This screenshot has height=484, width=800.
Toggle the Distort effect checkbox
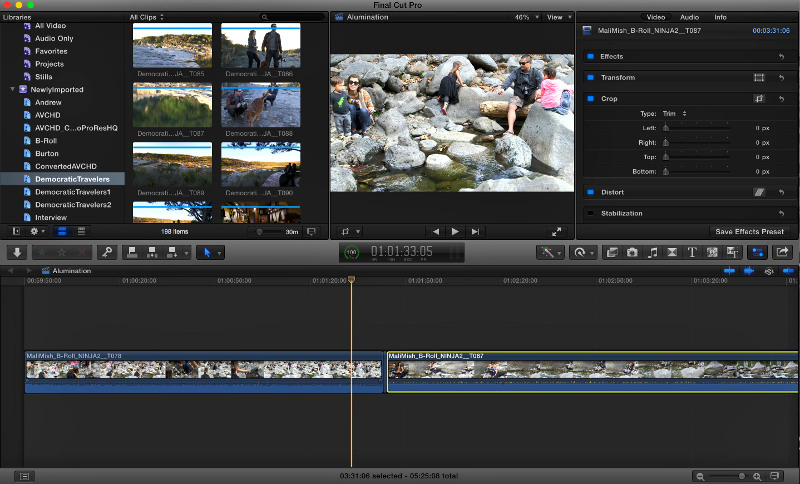tap(590, 191)
